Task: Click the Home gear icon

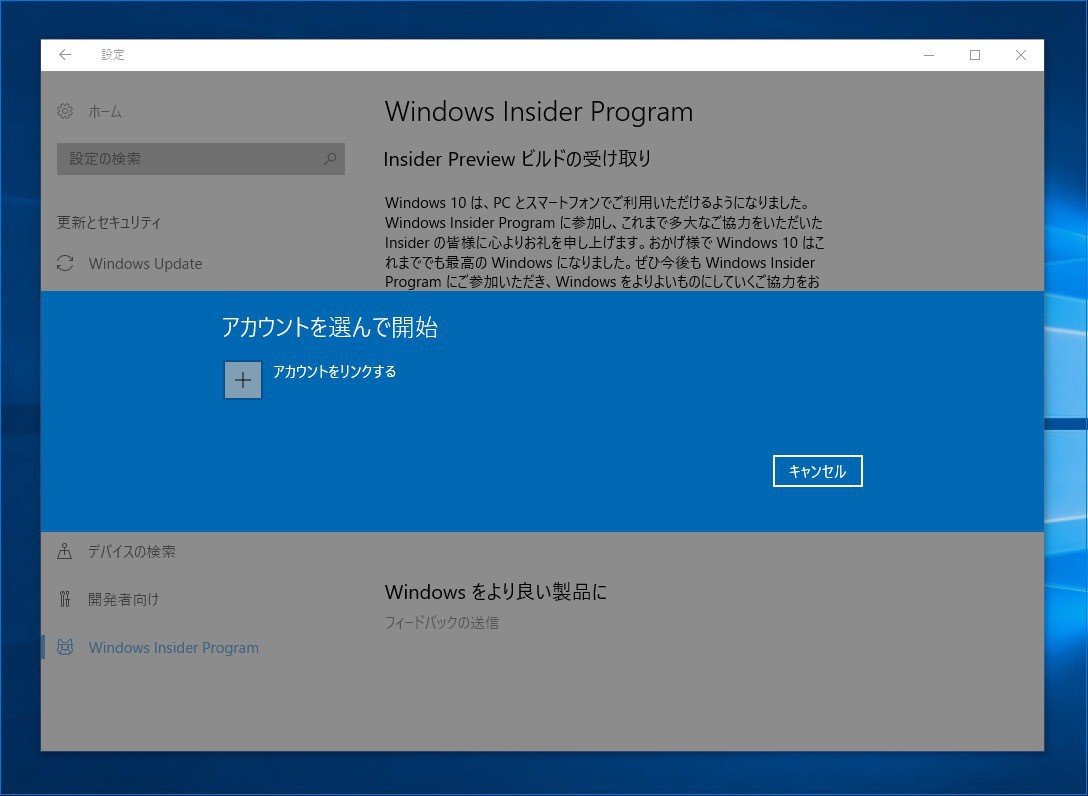Action: pos(65,111)
